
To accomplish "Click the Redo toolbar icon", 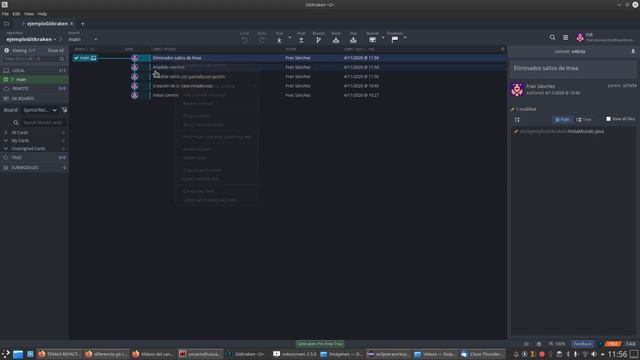I will 262,40.
